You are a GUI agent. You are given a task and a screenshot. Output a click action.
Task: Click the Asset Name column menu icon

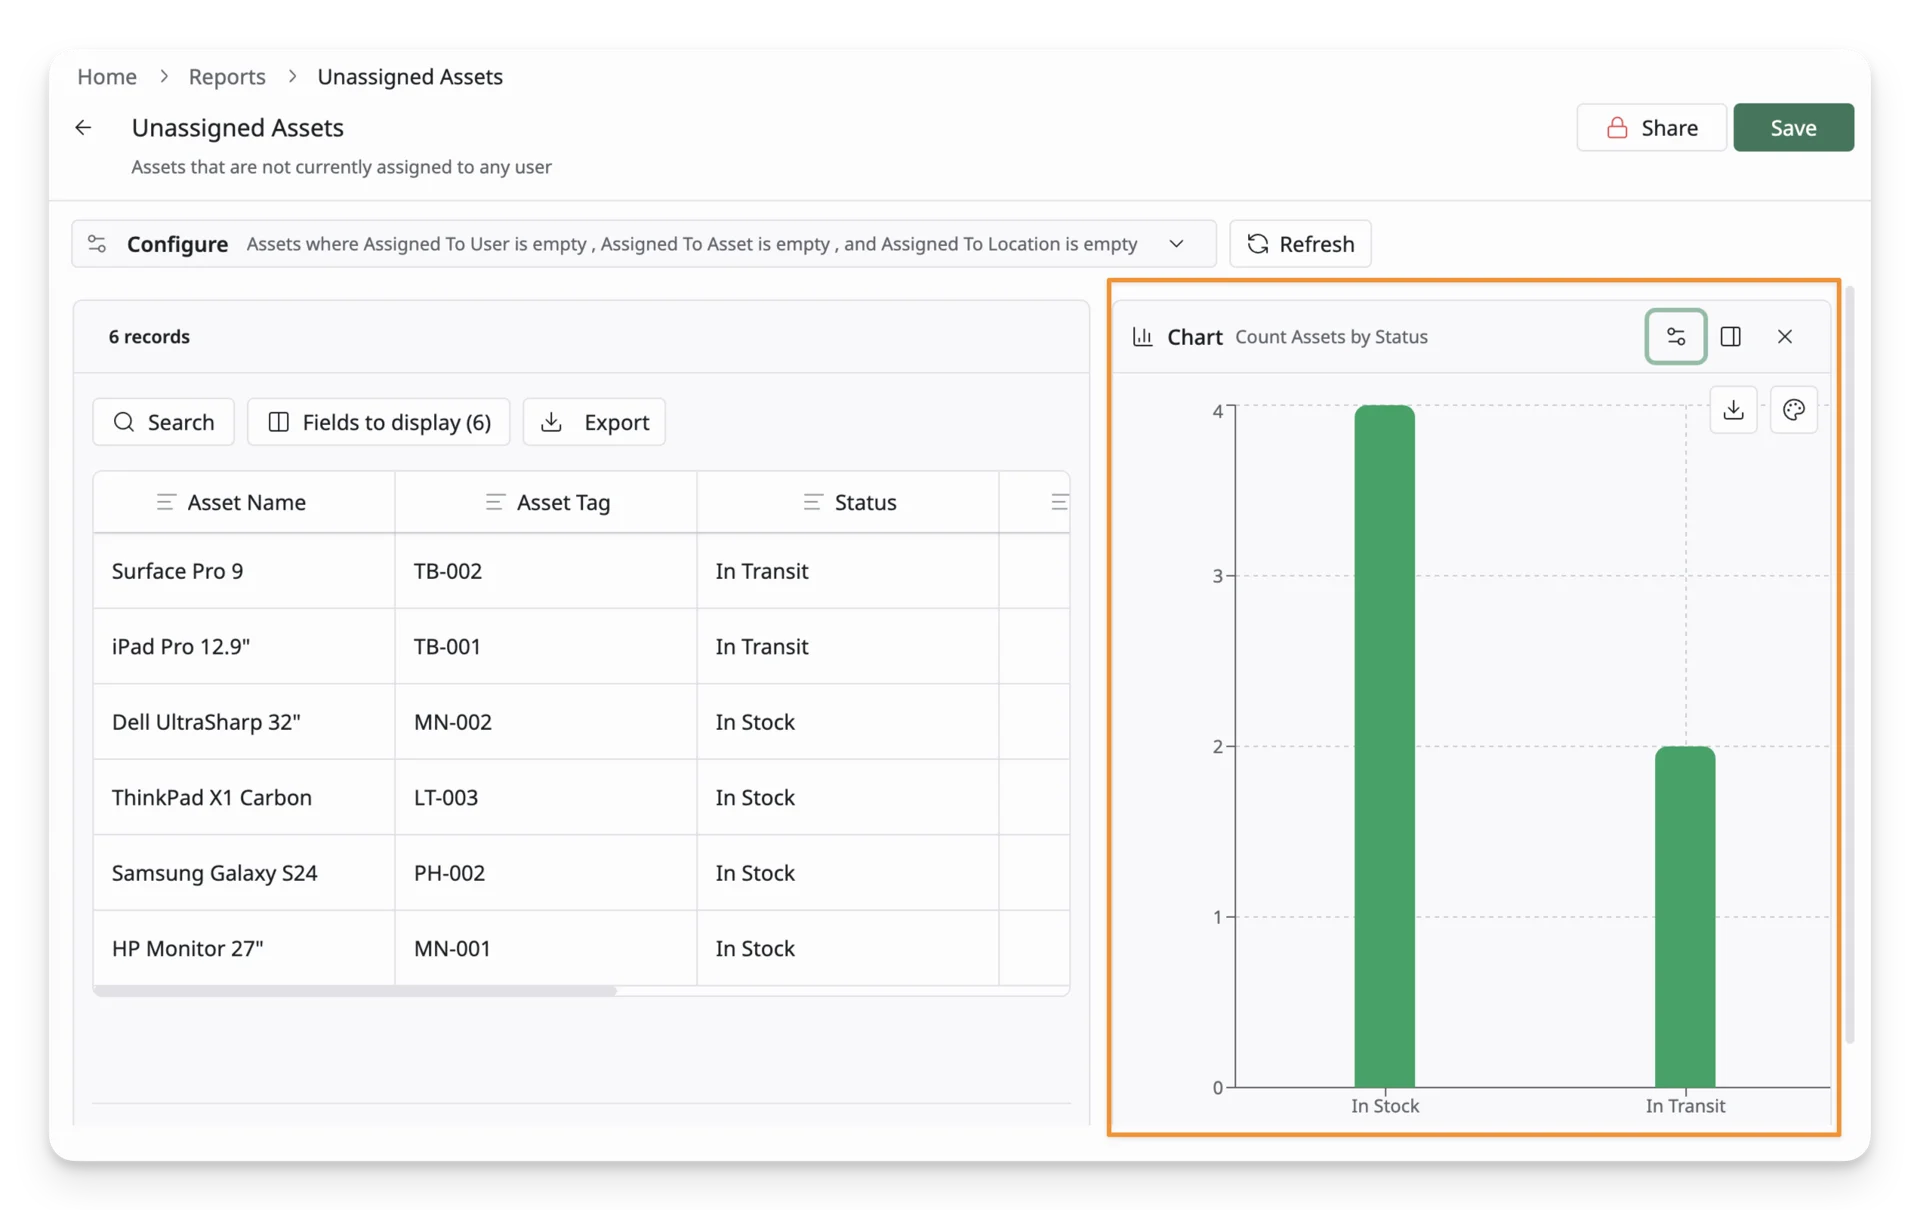[x=166, y=502]
